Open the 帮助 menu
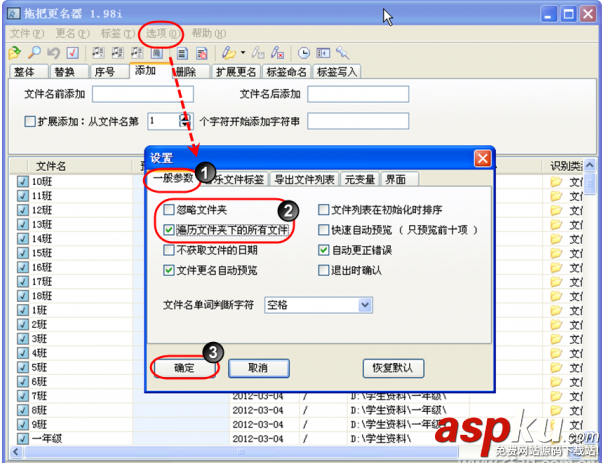This screenshot has width=605, height=463. pyautogui.click(x=209, y=34)
